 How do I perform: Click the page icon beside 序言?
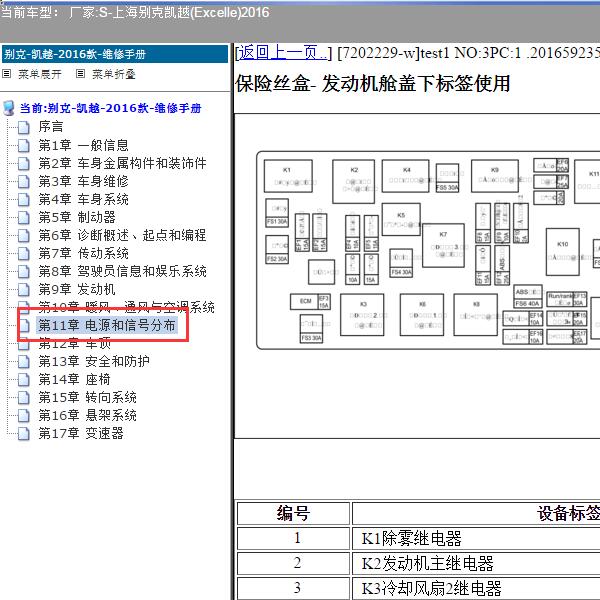24,127
